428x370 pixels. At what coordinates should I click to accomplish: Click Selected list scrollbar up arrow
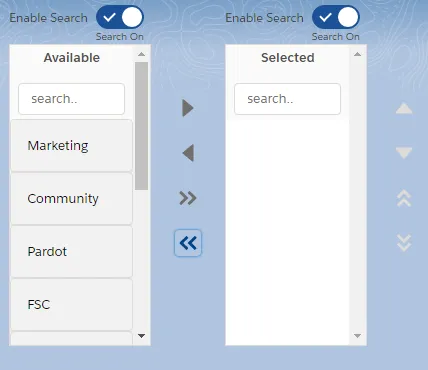[x=357, y=54]
